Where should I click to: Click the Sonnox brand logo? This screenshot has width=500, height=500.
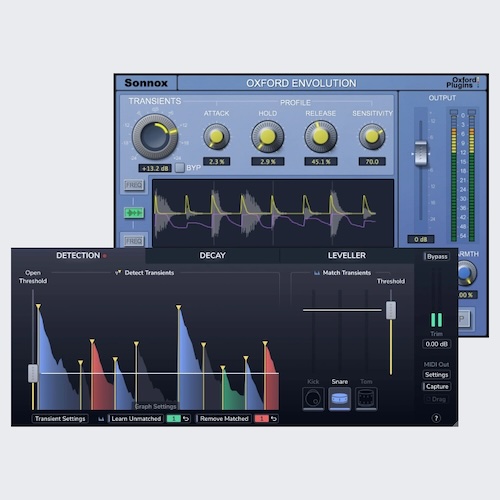click(146, 83)
